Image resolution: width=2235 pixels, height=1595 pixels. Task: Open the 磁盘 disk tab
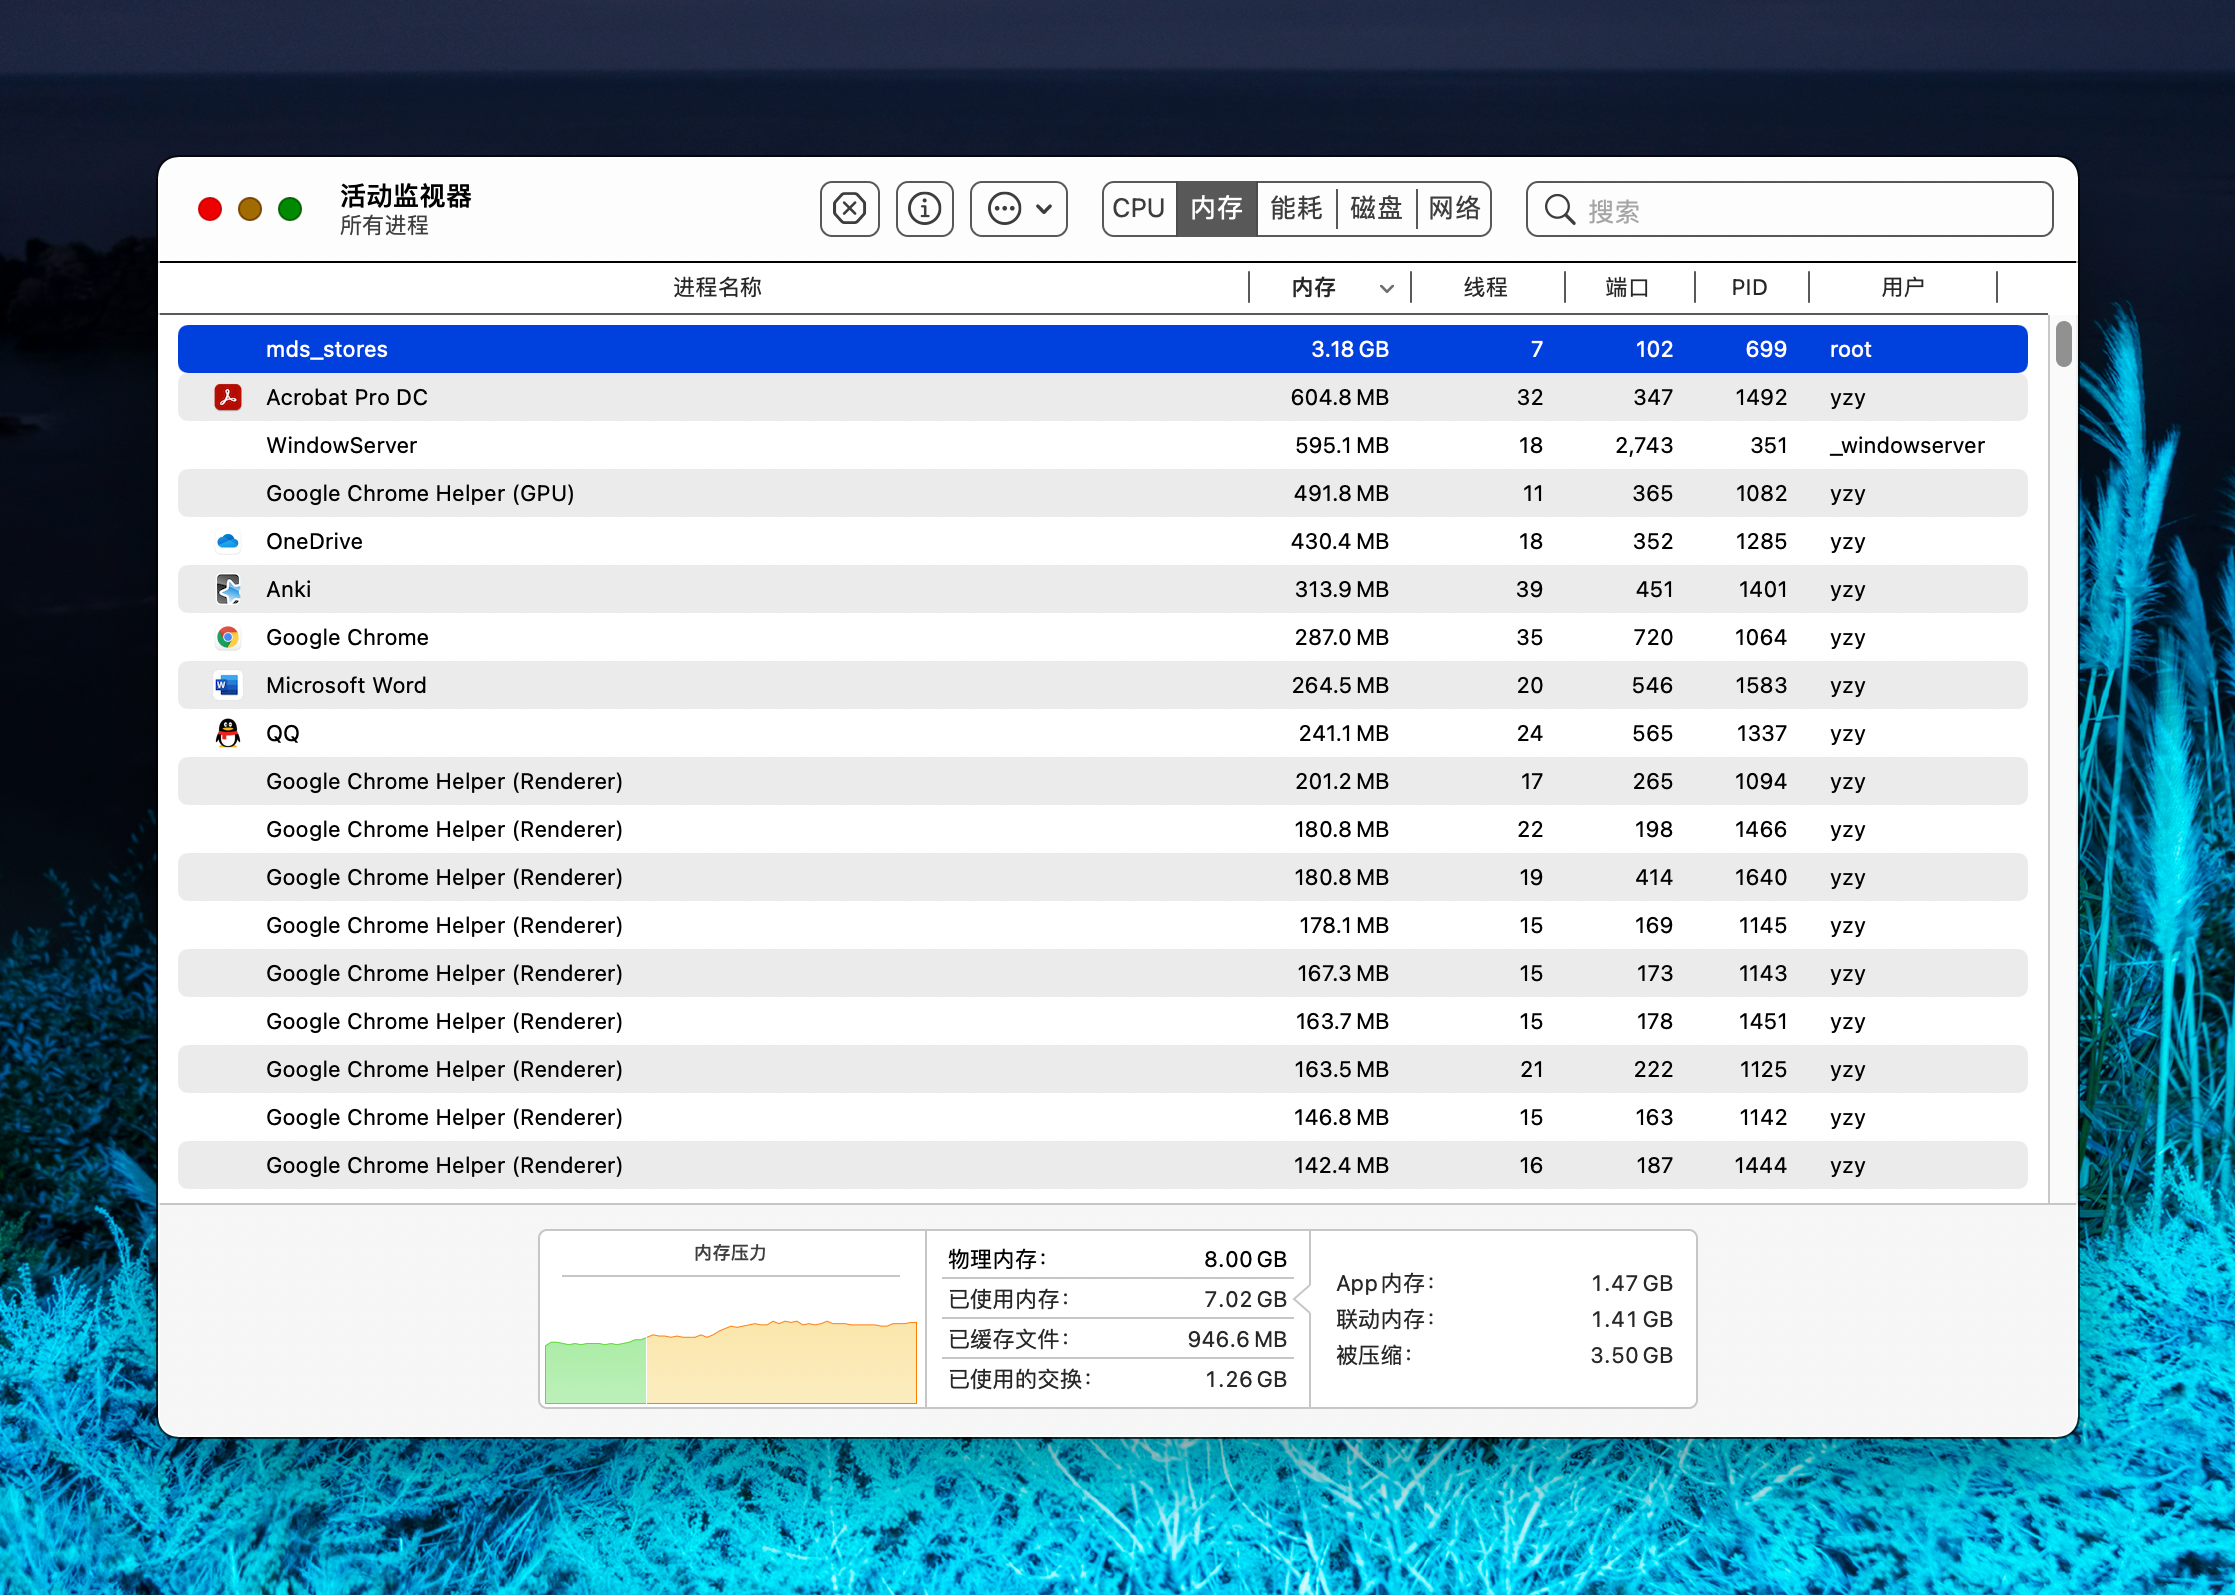point(1375,208)
